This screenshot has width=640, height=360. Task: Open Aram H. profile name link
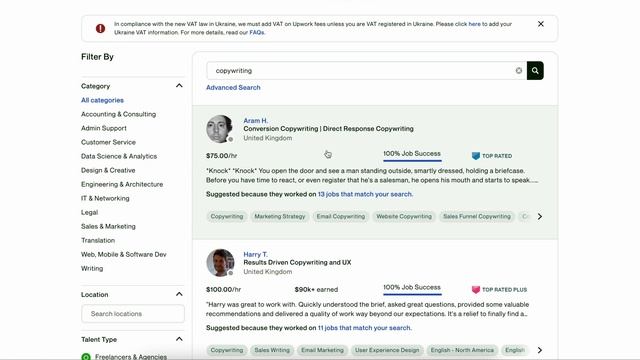(x=256, y=121)
